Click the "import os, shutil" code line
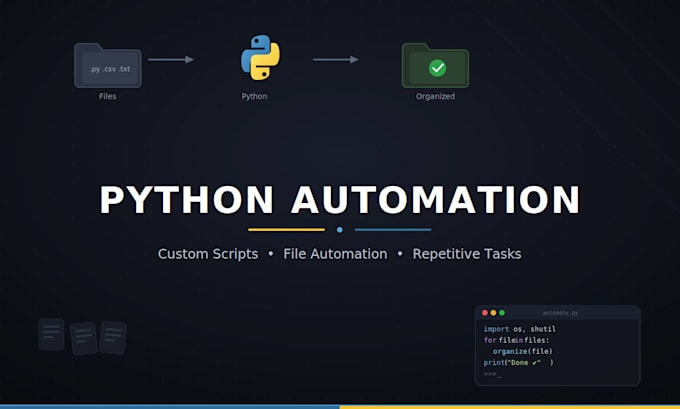680x409 pixels. point(520,329)
